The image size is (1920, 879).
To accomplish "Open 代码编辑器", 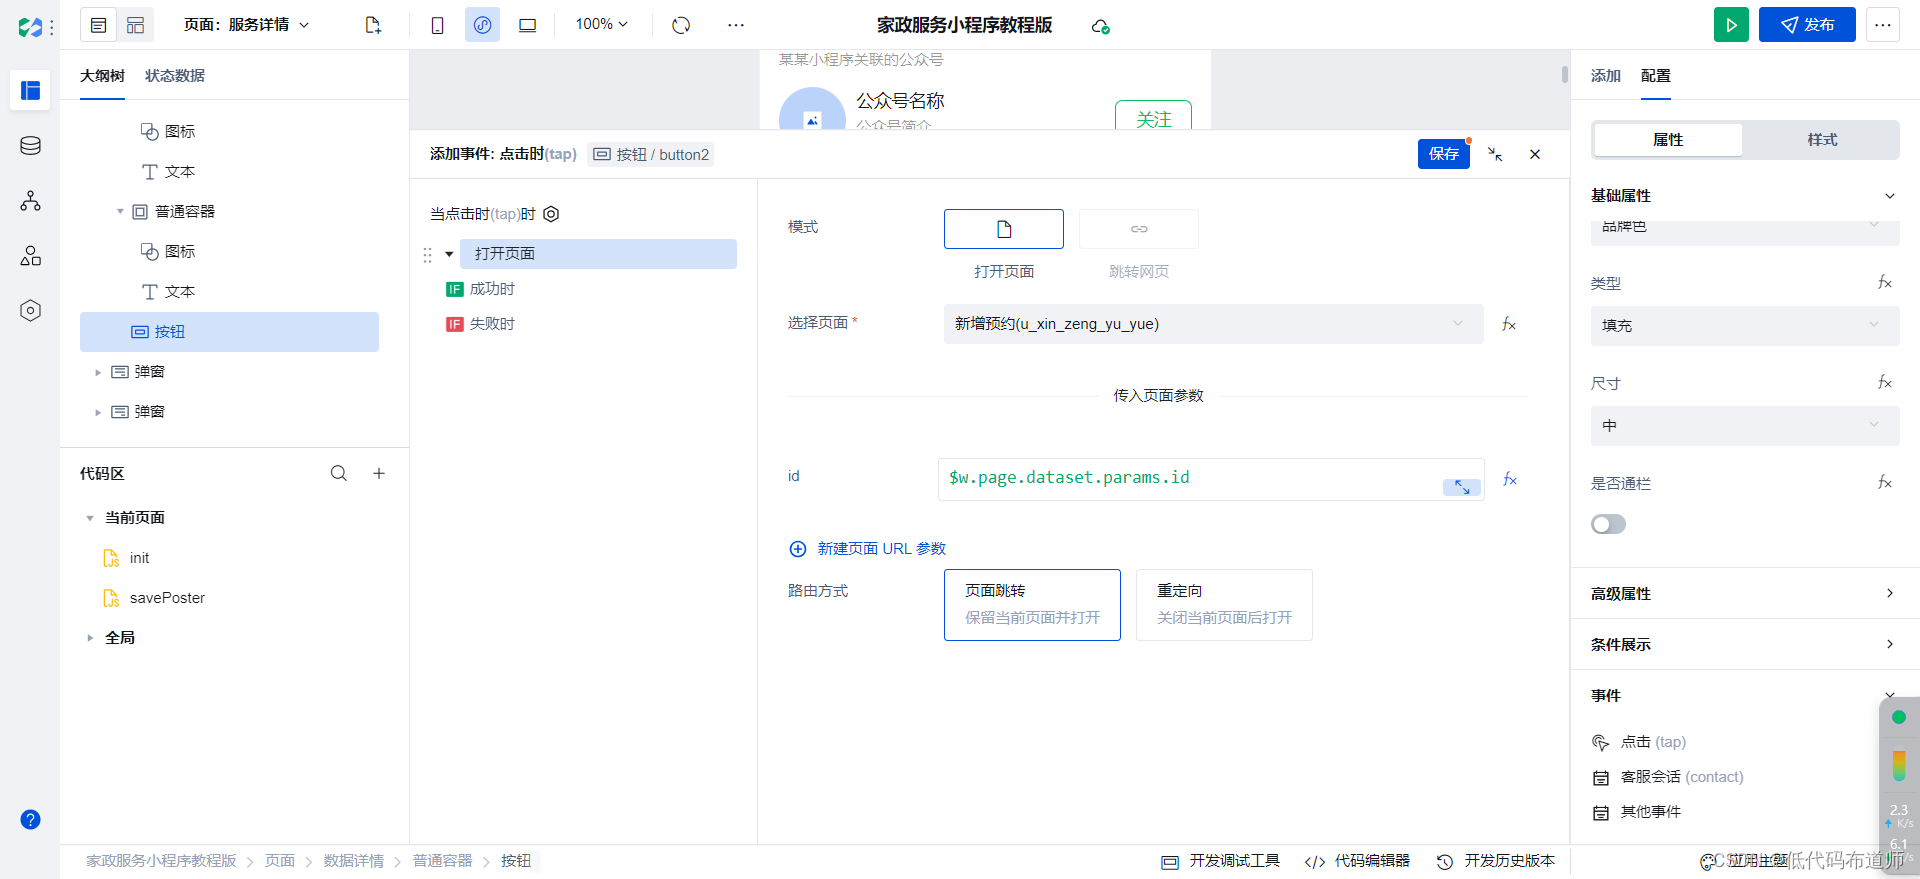I will pyautogui.click(x=1357, y=861).
